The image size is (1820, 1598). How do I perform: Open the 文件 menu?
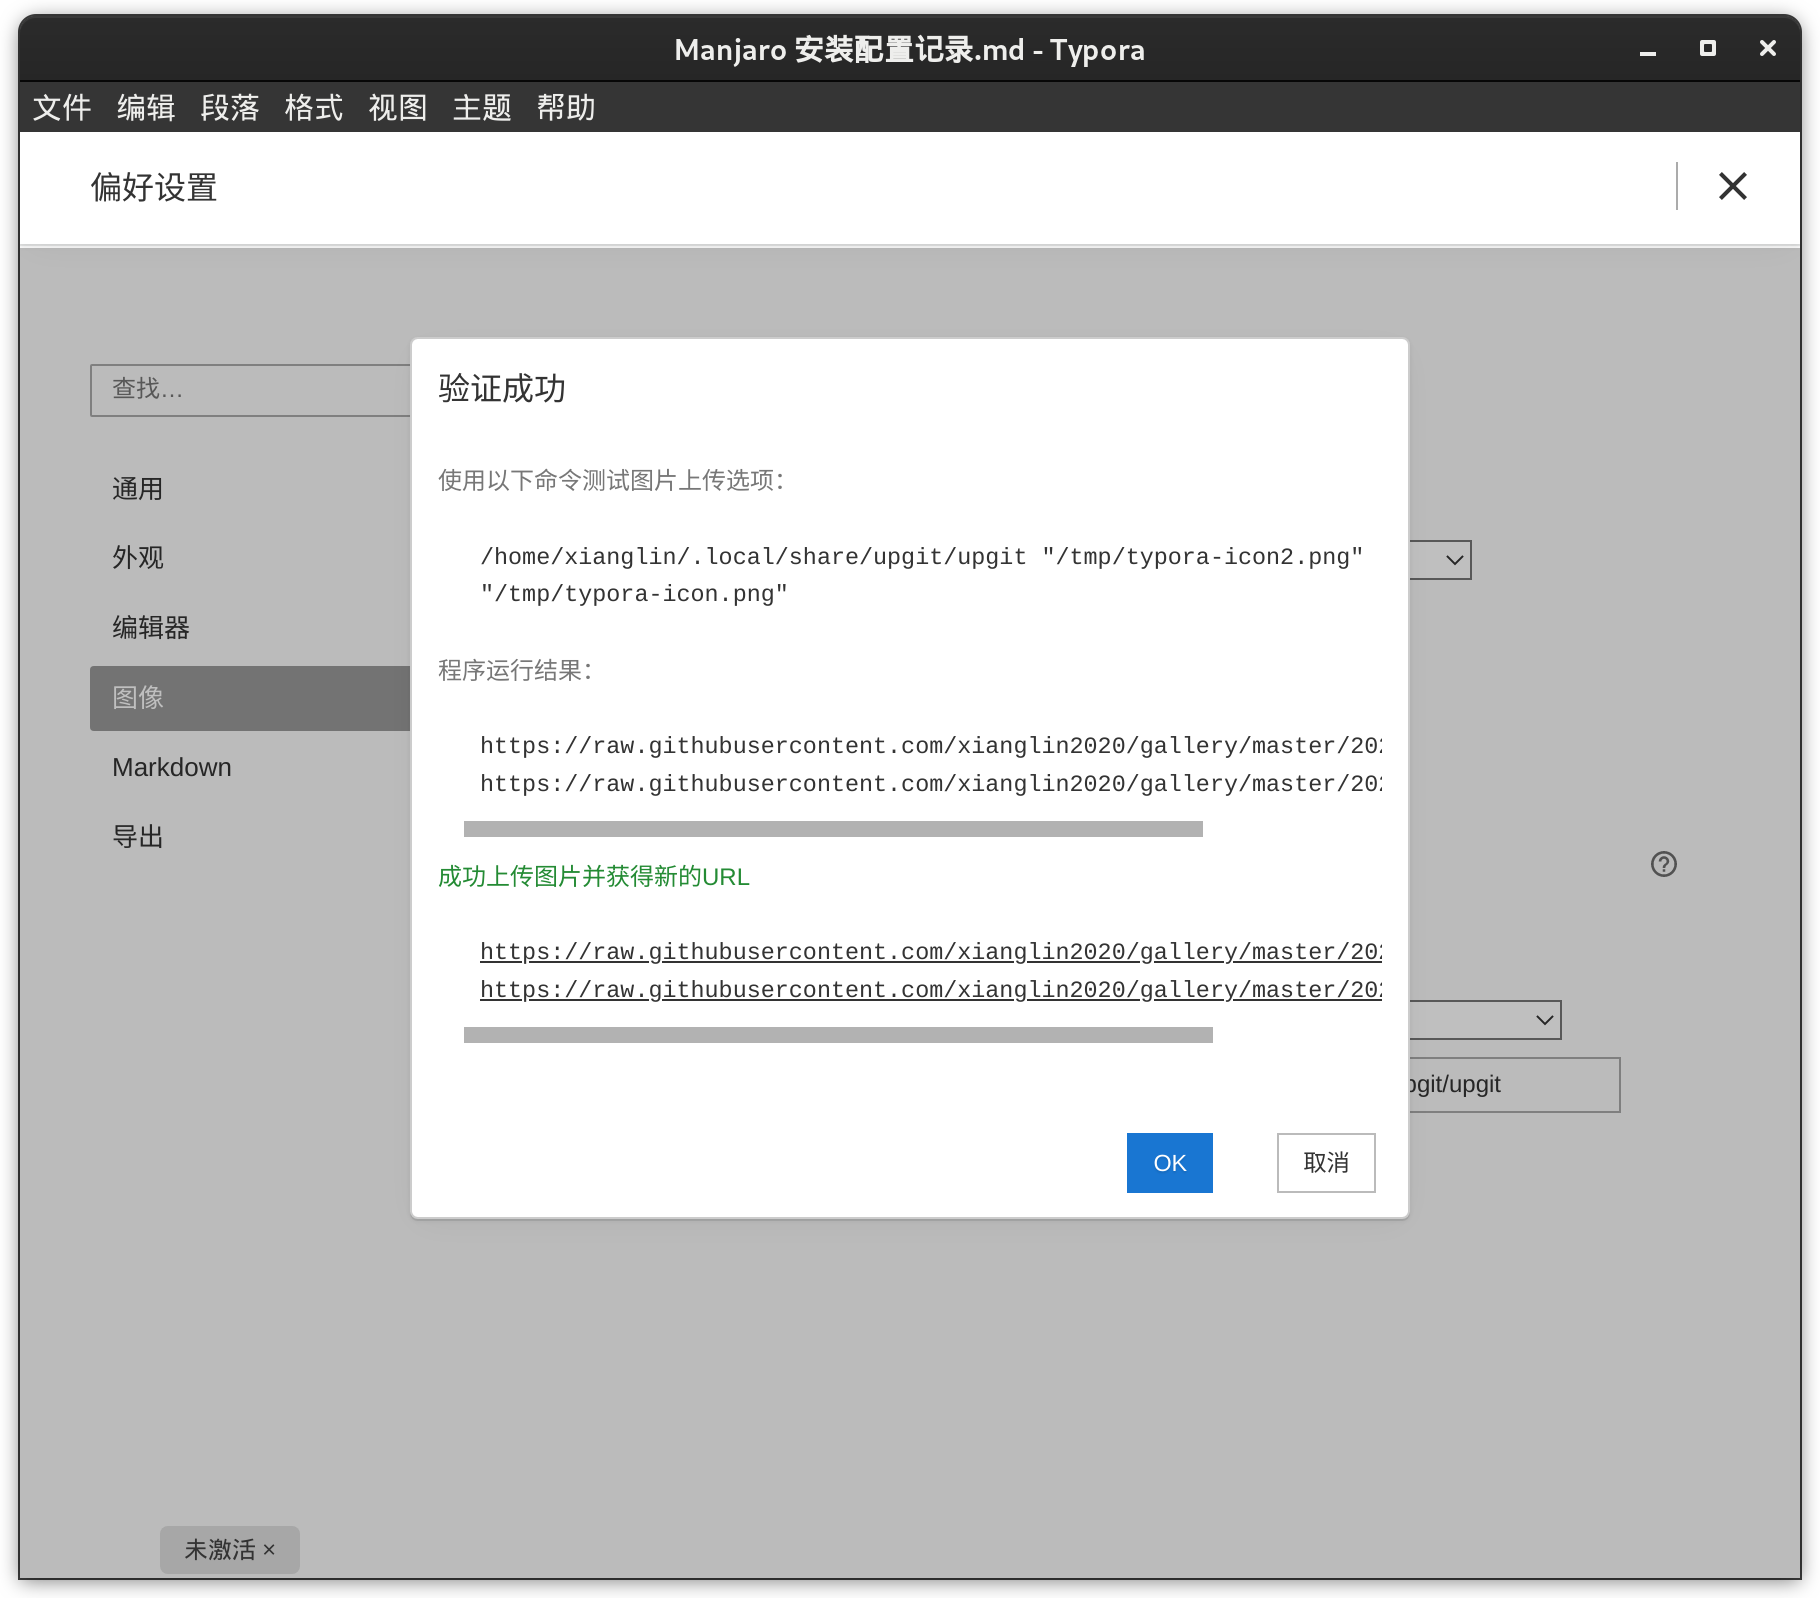pos(62,107)
